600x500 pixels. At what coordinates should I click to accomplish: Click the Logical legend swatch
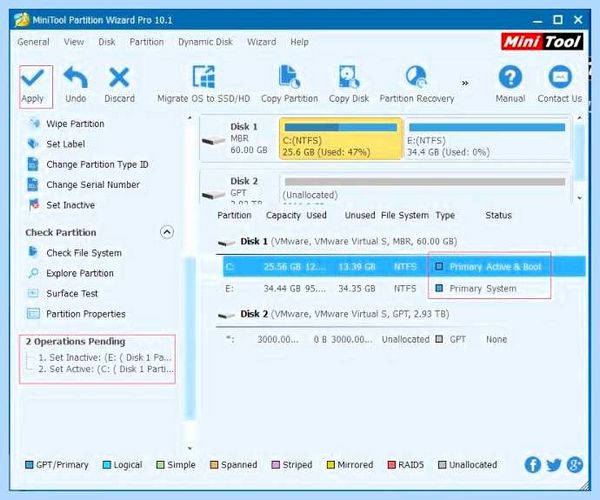pos(107,465)
